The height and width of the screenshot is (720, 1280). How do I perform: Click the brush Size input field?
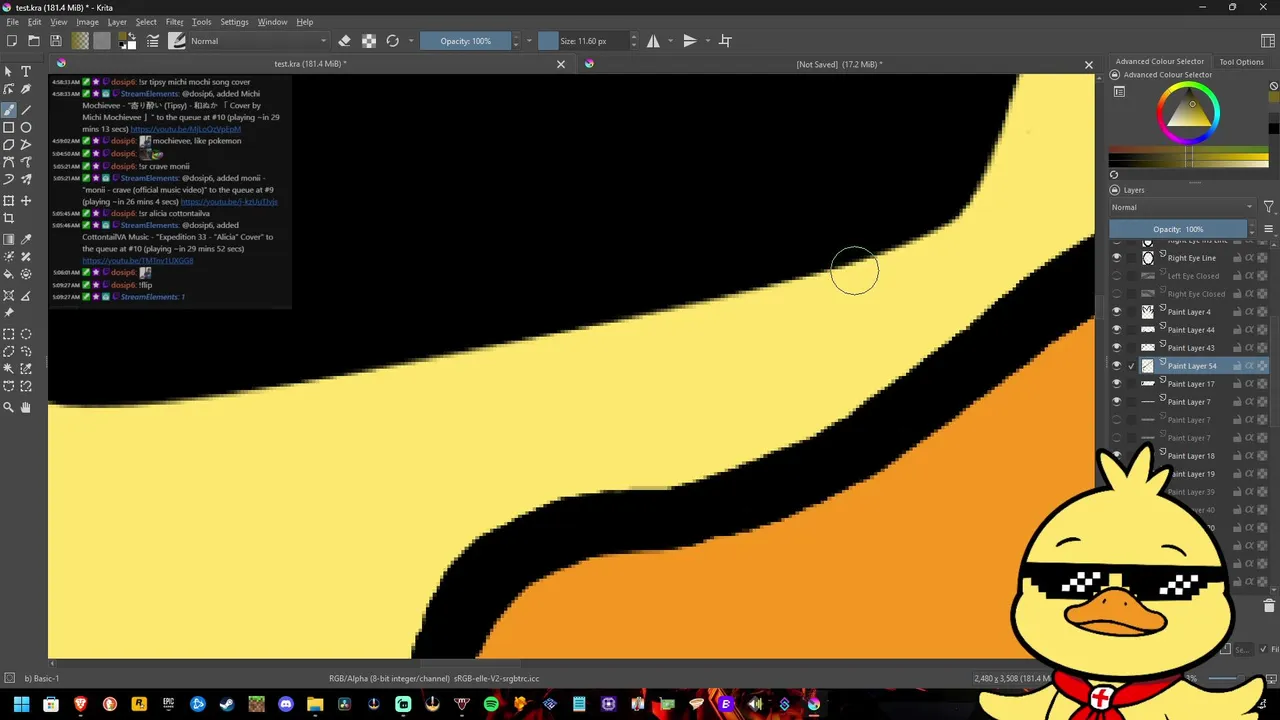582,41
